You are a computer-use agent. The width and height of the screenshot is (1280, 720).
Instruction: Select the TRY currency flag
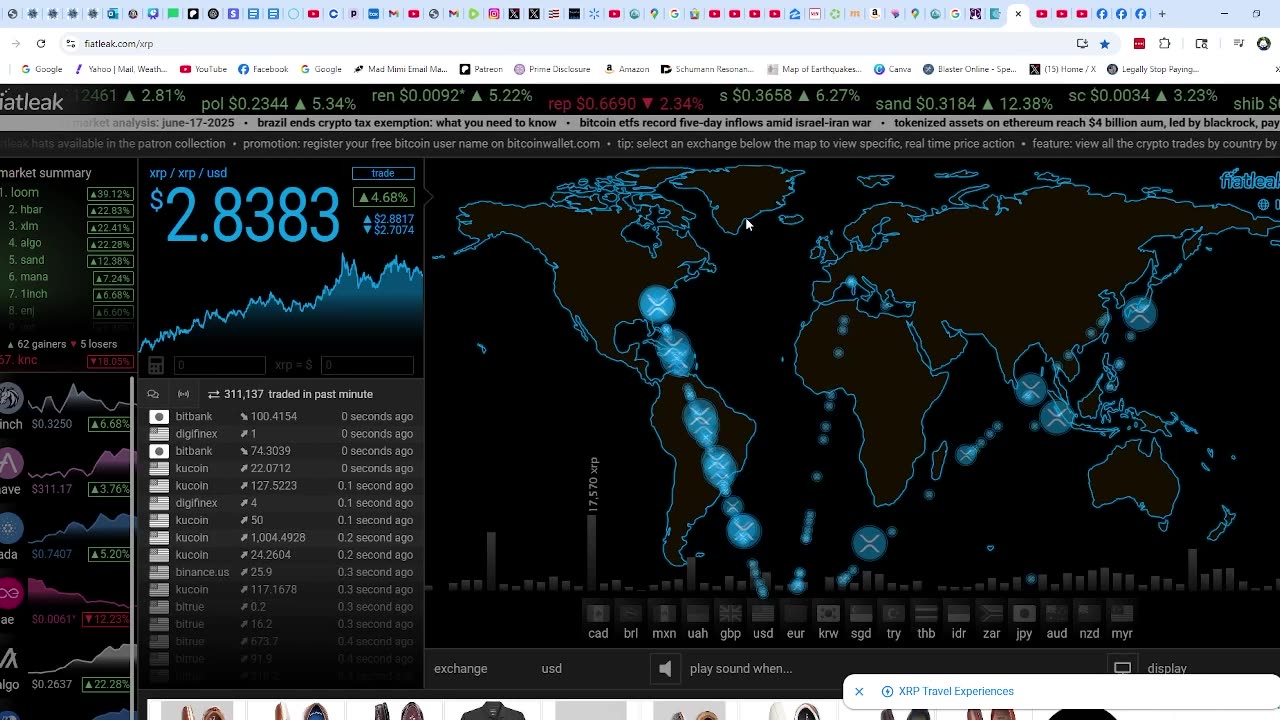(x=894, y=614)
